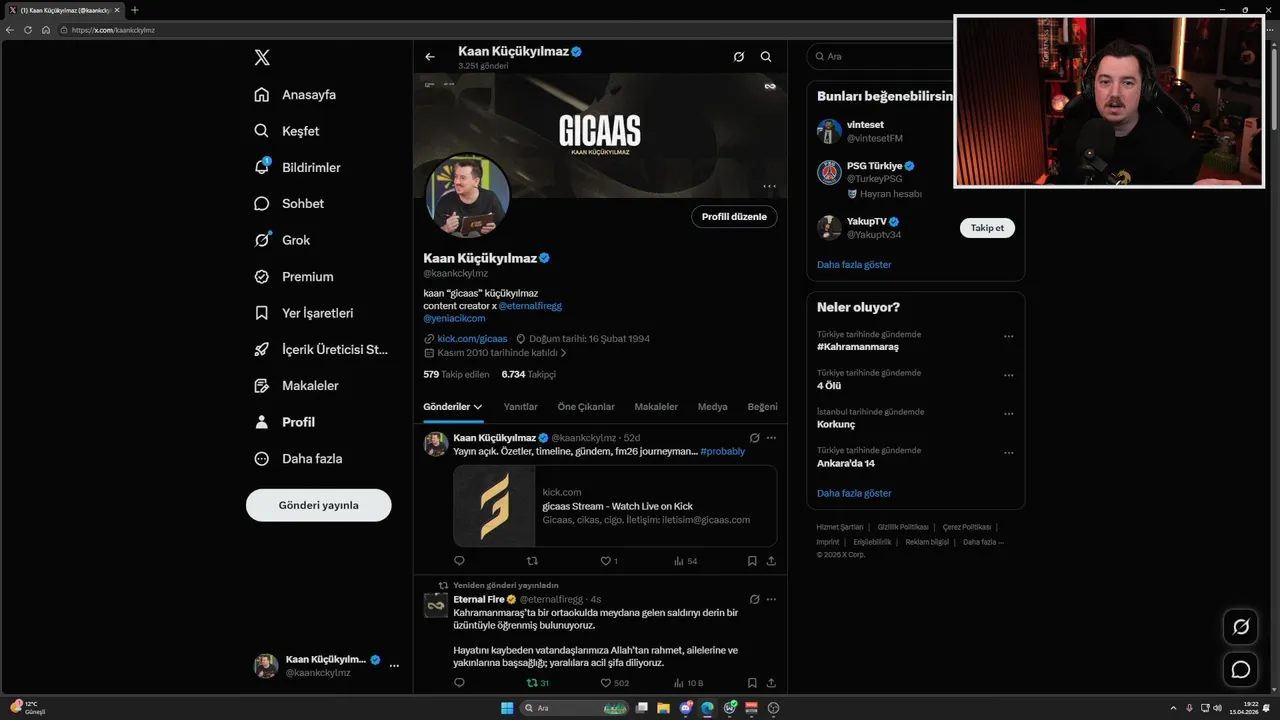Open GICAAS banner image
1280x720 pixels.
coord(600,135)
